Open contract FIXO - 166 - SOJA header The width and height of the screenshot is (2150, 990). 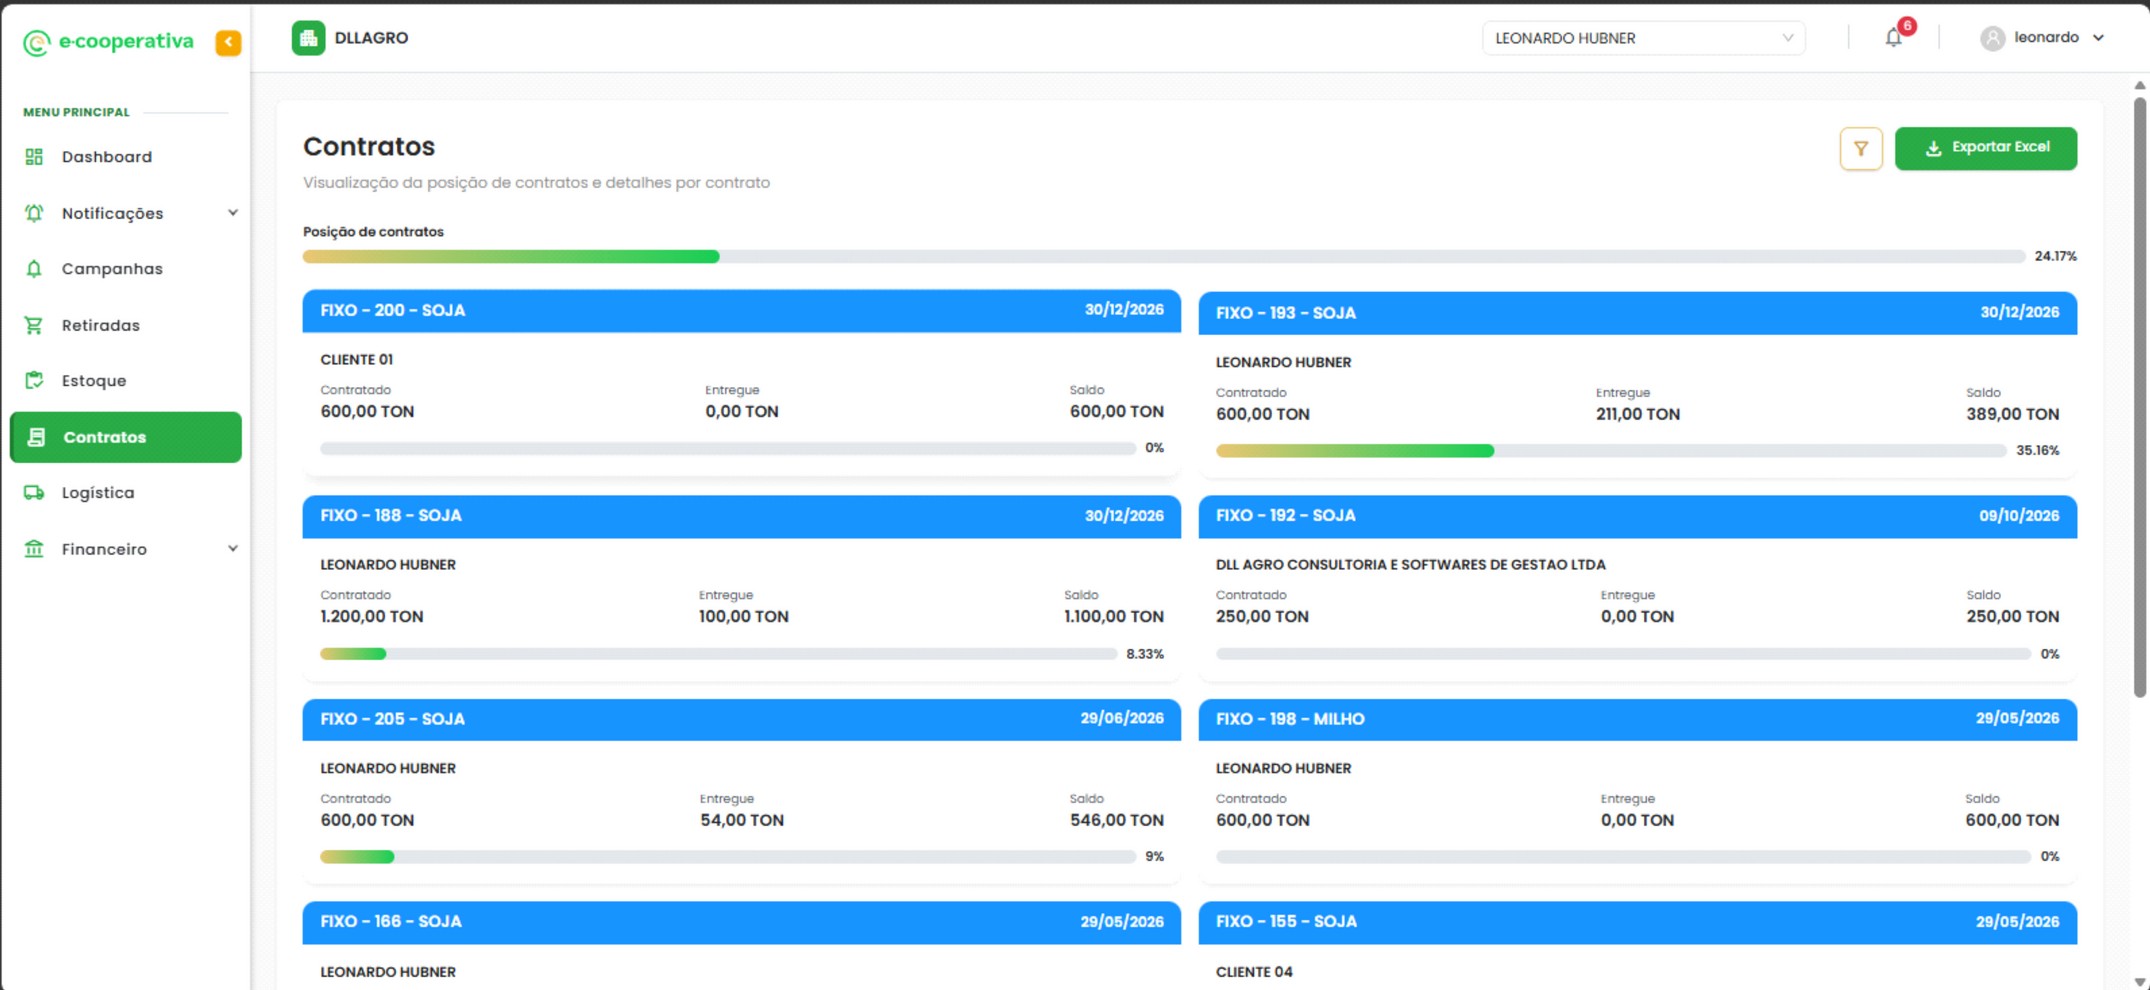(x=741, y=922)
